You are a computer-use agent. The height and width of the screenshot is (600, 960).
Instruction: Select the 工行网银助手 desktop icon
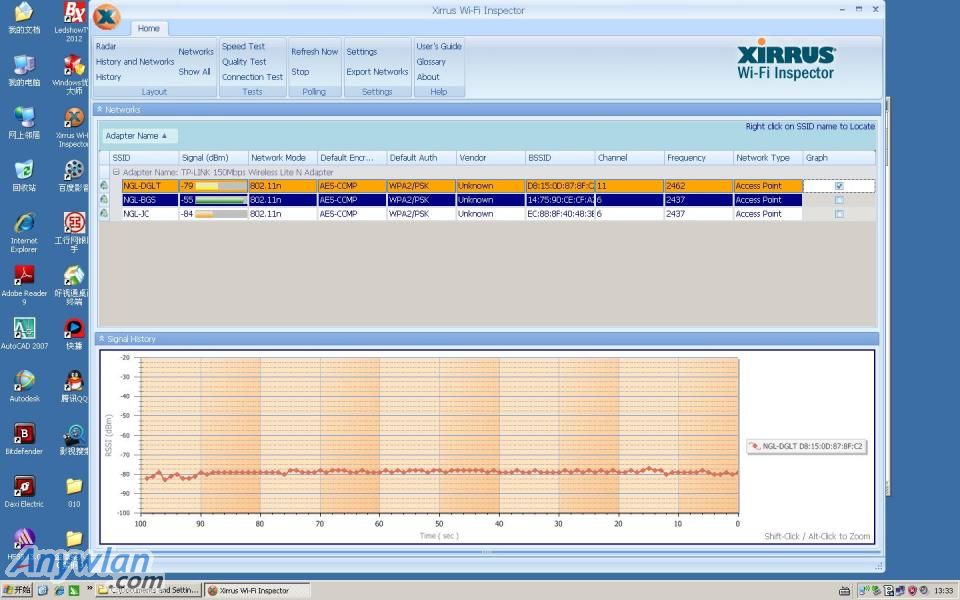[74, 233]
